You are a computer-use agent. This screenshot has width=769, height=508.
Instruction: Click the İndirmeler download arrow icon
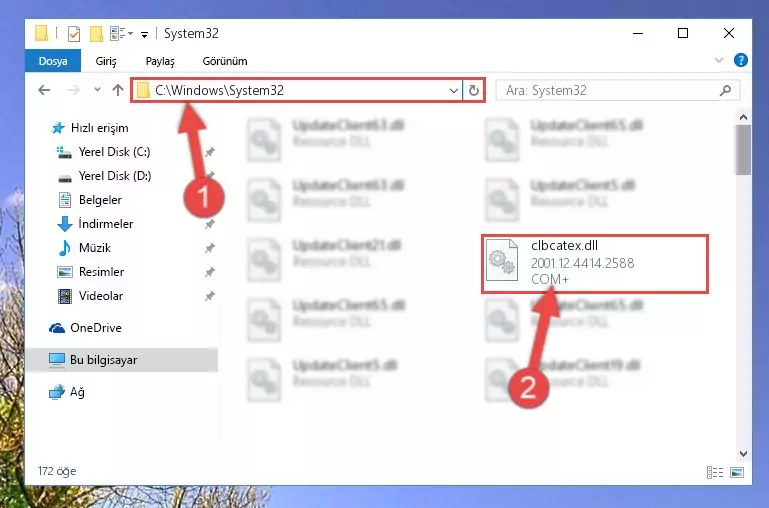pos(65,225)
